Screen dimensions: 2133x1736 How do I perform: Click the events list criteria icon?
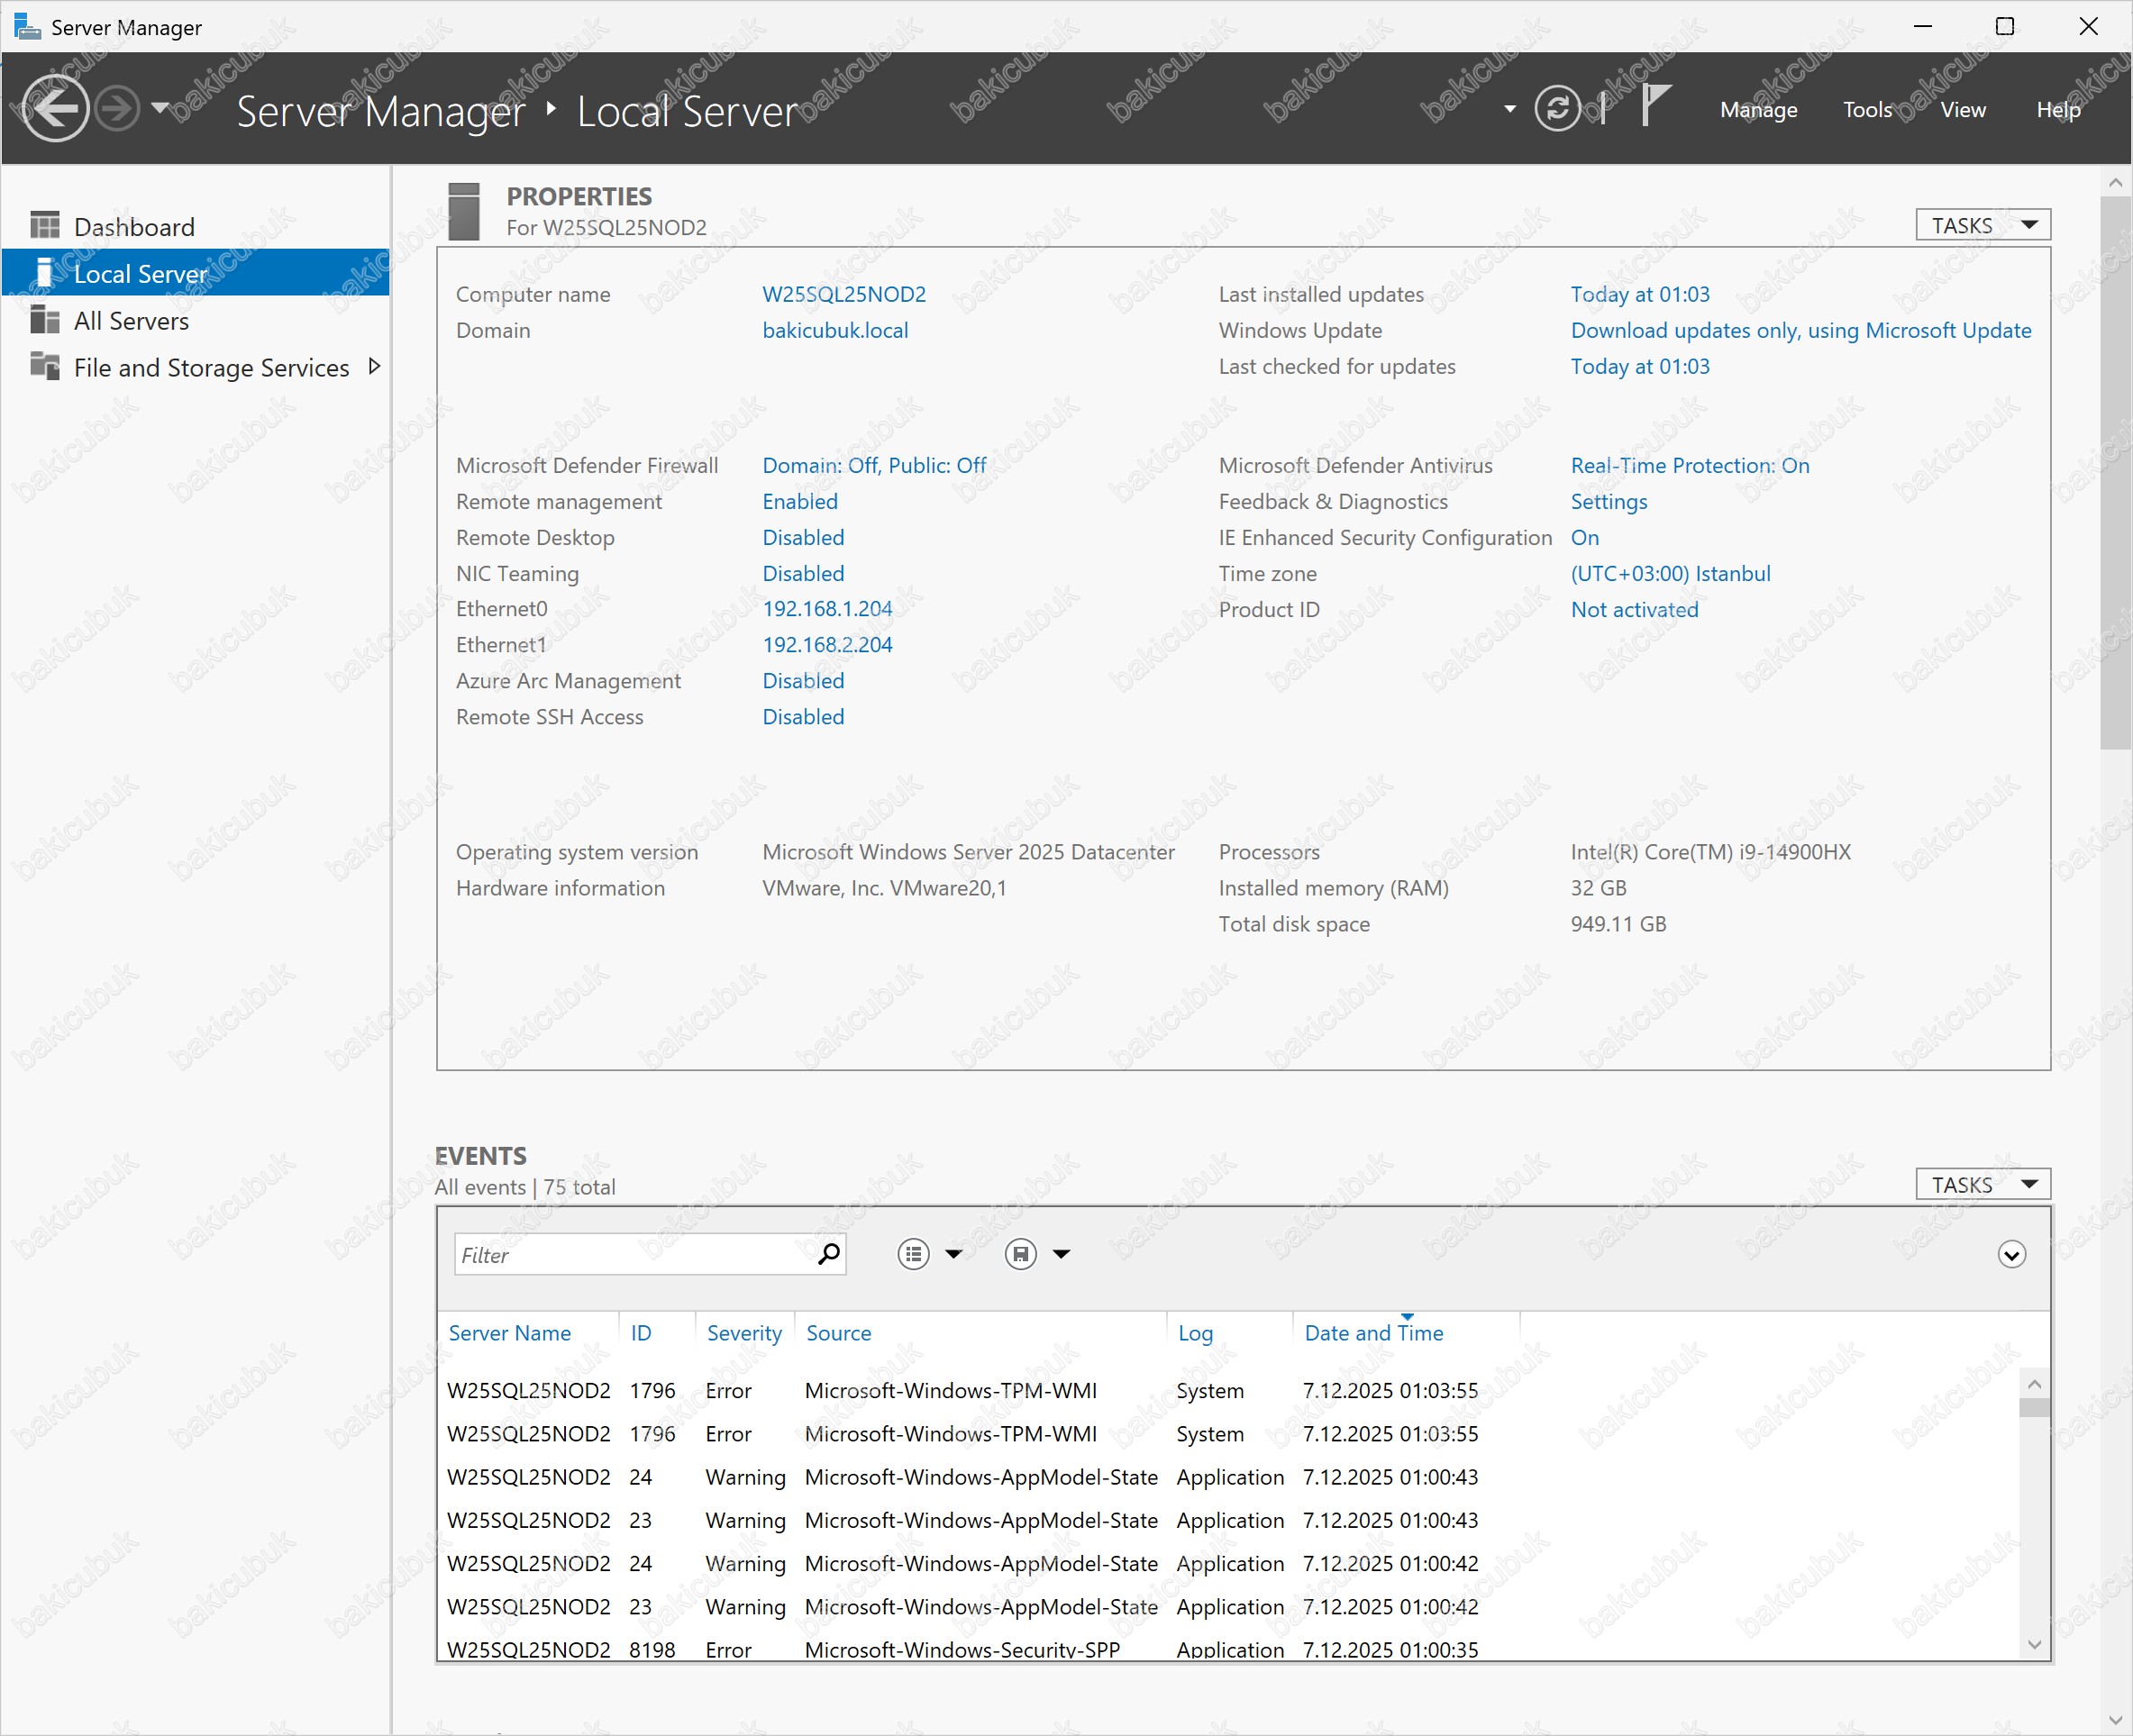point(913,1254)
